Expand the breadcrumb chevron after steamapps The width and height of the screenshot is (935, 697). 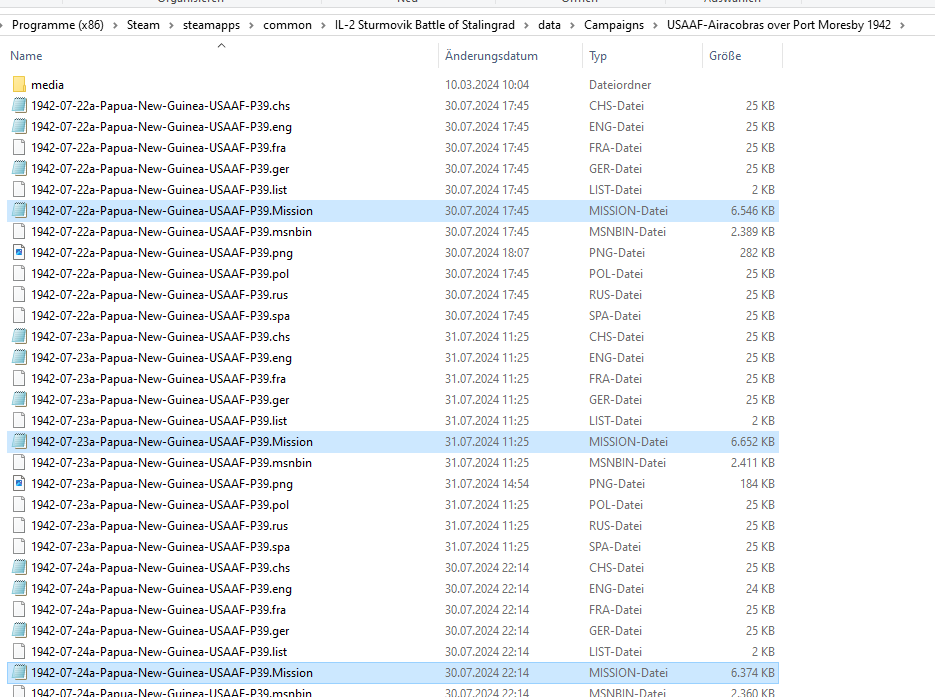(253, 25)
